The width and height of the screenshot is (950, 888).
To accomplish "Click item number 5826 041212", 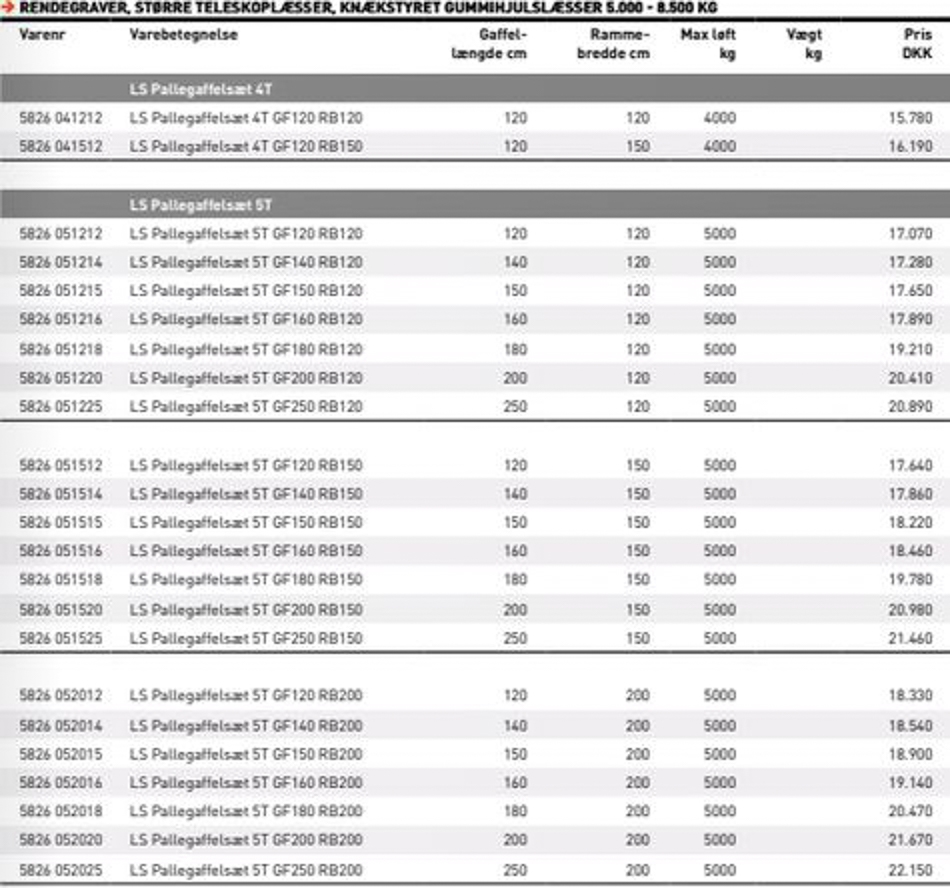I will pyautogui.click(x=60, y=118).
